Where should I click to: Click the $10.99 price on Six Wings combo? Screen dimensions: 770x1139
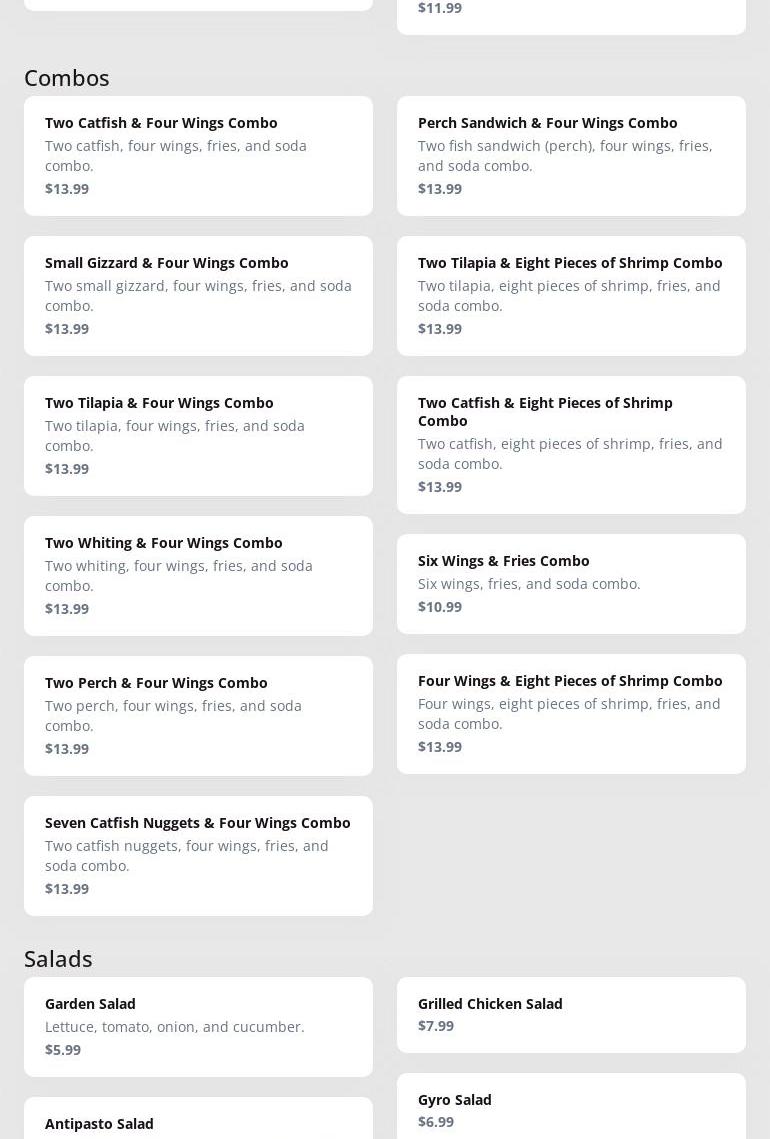pos(440,606)
